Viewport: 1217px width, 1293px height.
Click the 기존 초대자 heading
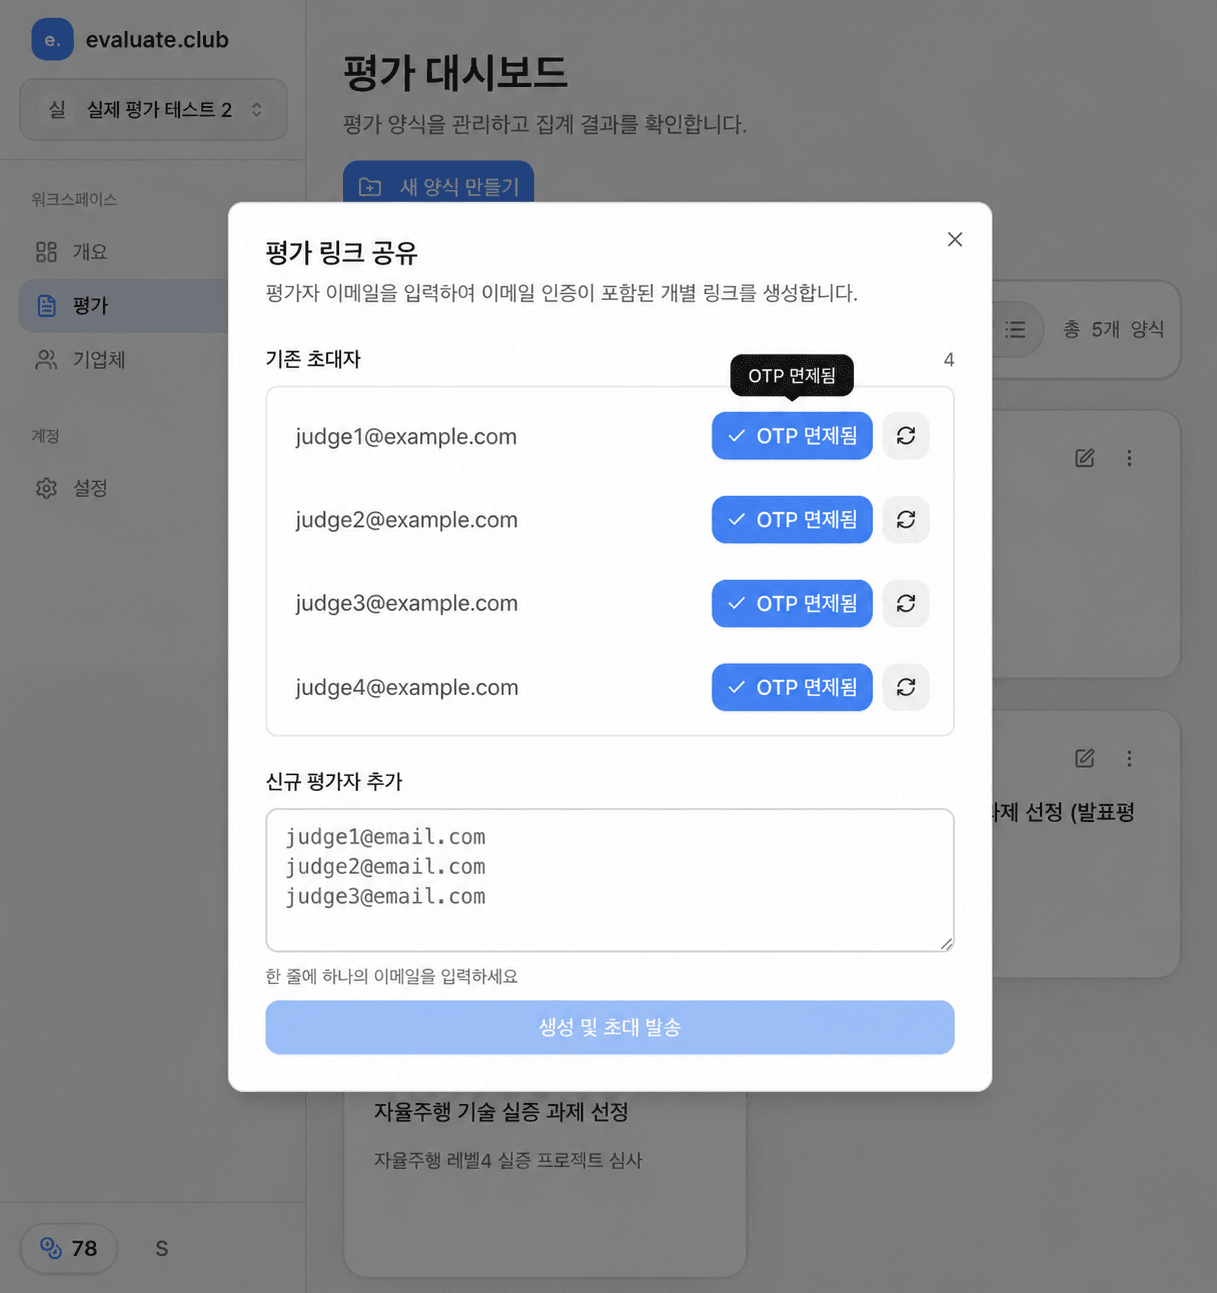click(x=313, y=359)
